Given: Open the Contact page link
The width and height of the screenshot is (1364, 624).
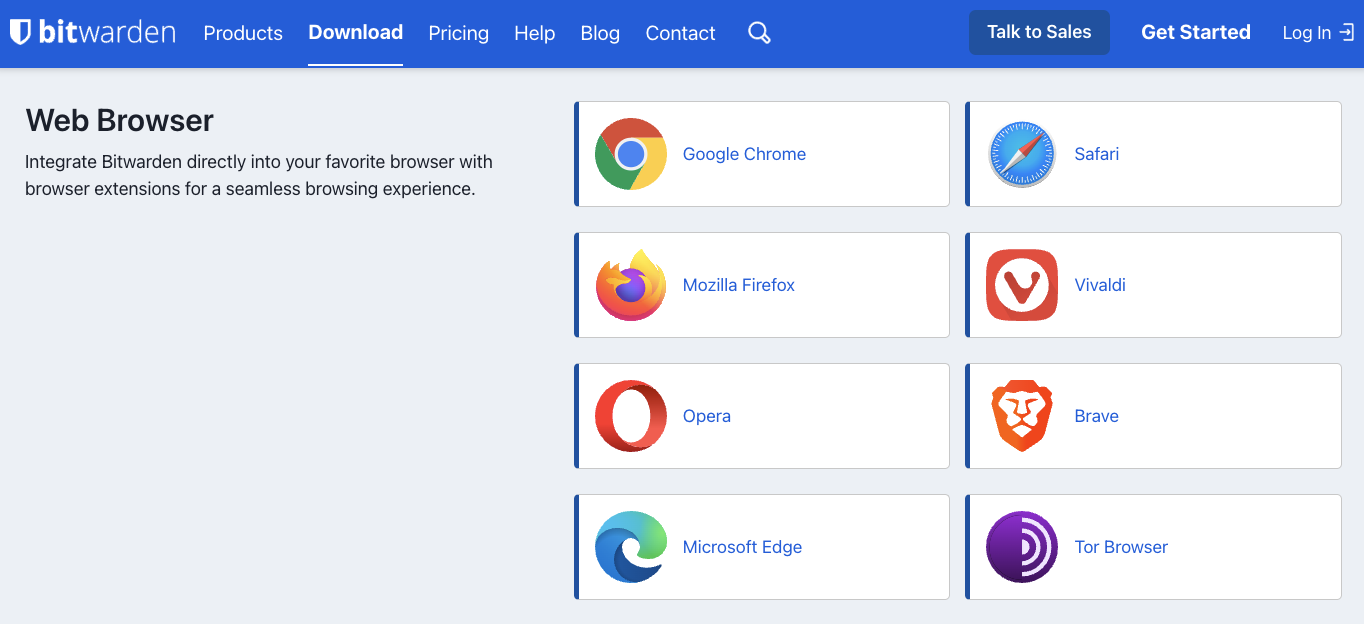Looking at the screenshot, I should (680, 33).
